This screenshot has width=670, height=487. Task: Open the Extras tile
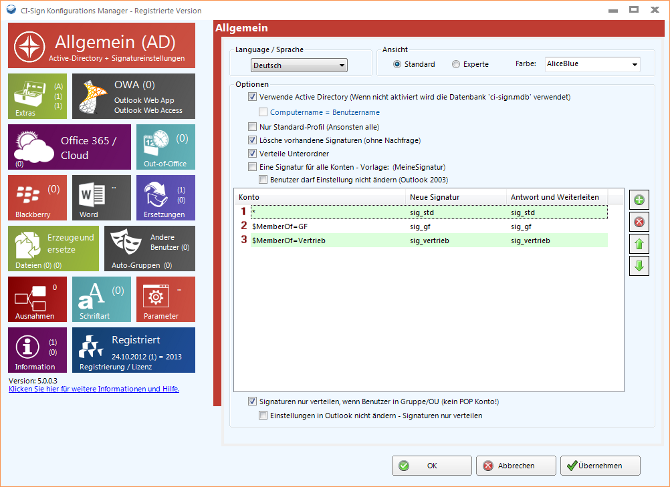pos(37,95)
